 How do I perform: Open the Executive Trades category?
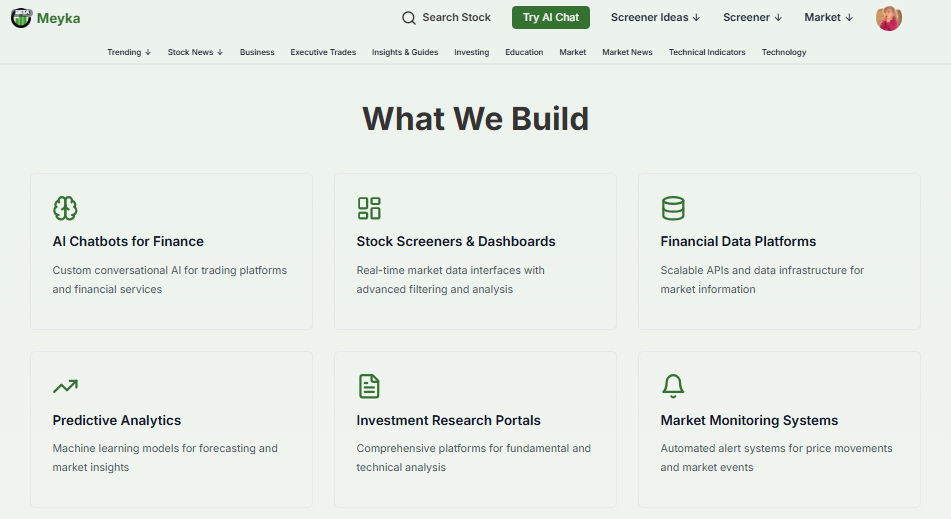[323, 52]
